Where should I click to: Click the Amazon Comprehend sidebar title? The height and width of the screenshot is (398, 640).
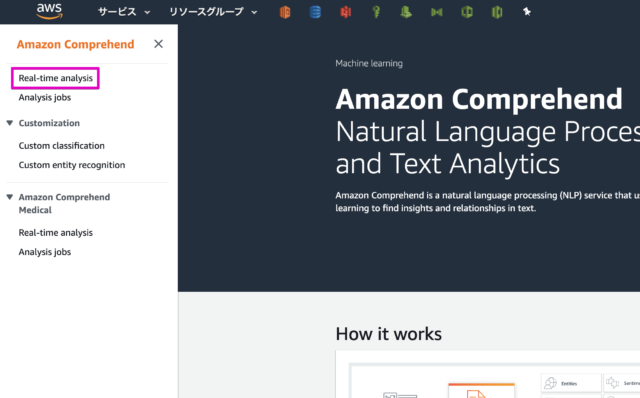(76, 44)
